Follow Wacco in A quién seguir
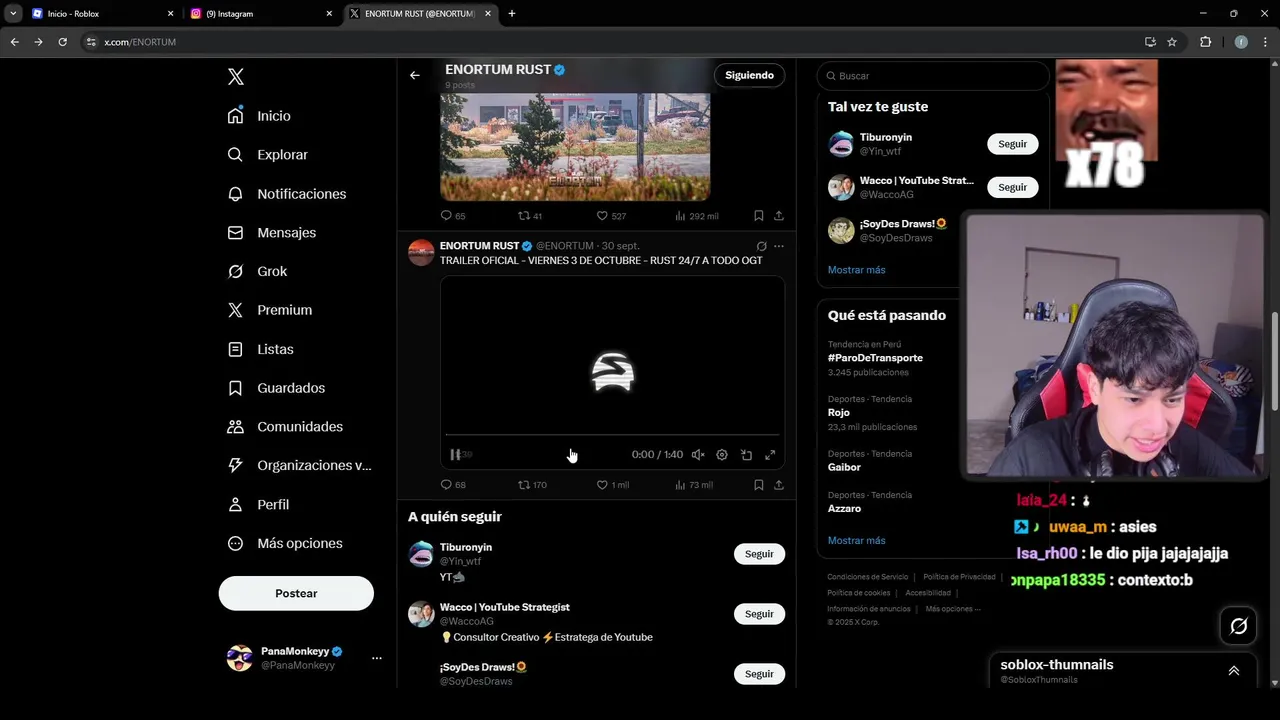The height and width of the screenshot is (720, 1280). point(759,614)
